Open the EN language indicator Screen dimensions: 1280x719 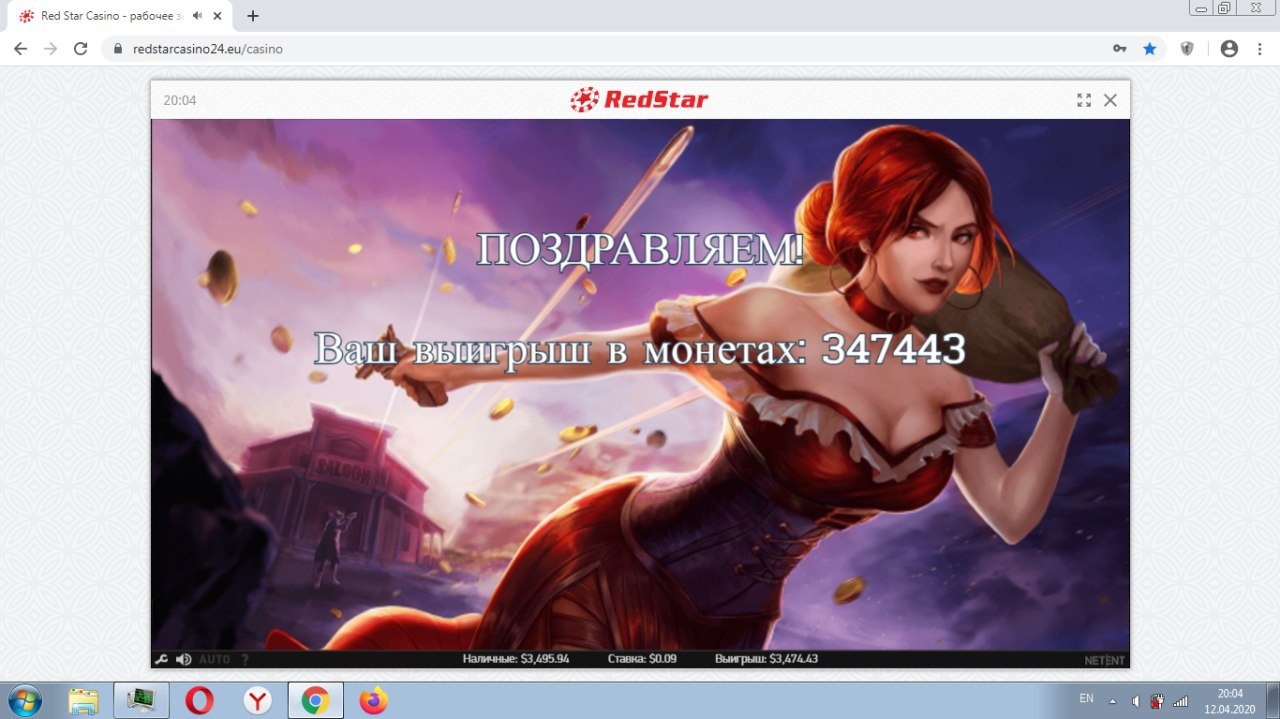pyautogui.click(x=1087, y=699)
